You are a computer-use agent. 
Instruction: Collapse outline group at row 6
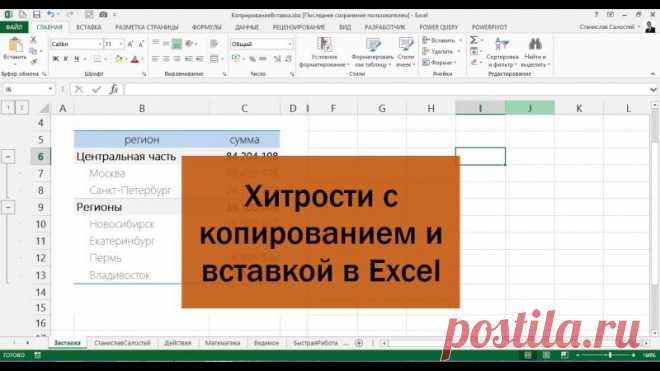(8, 157)
